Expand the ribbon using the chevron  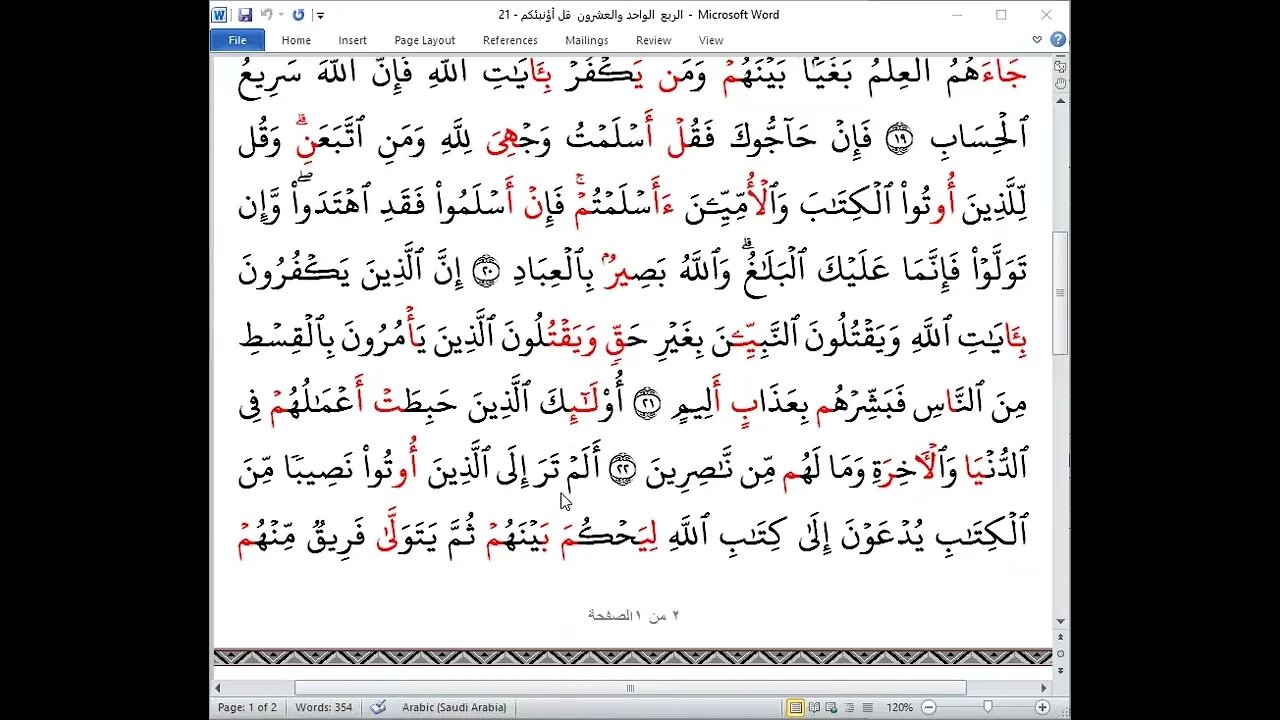[1037, 40]
